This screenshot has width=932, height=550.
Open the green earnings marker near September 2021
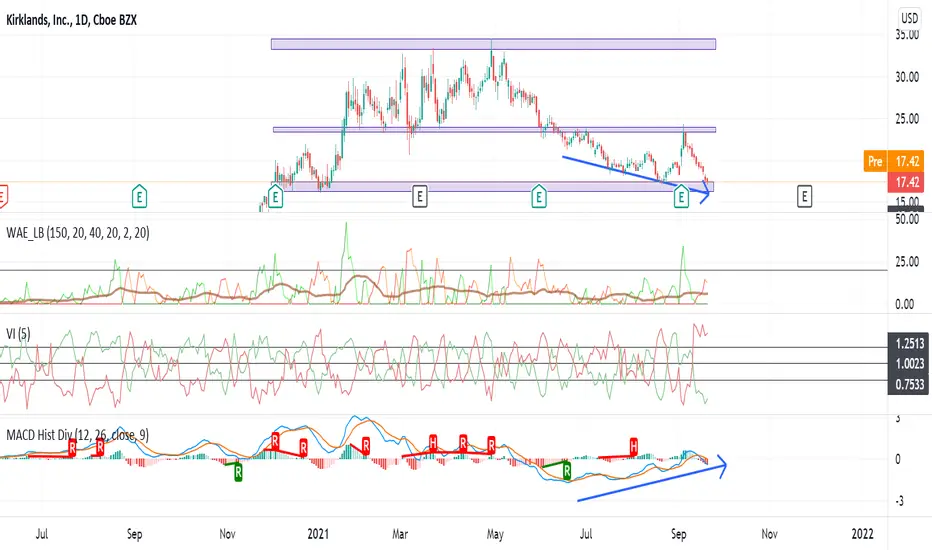[681, 196]
